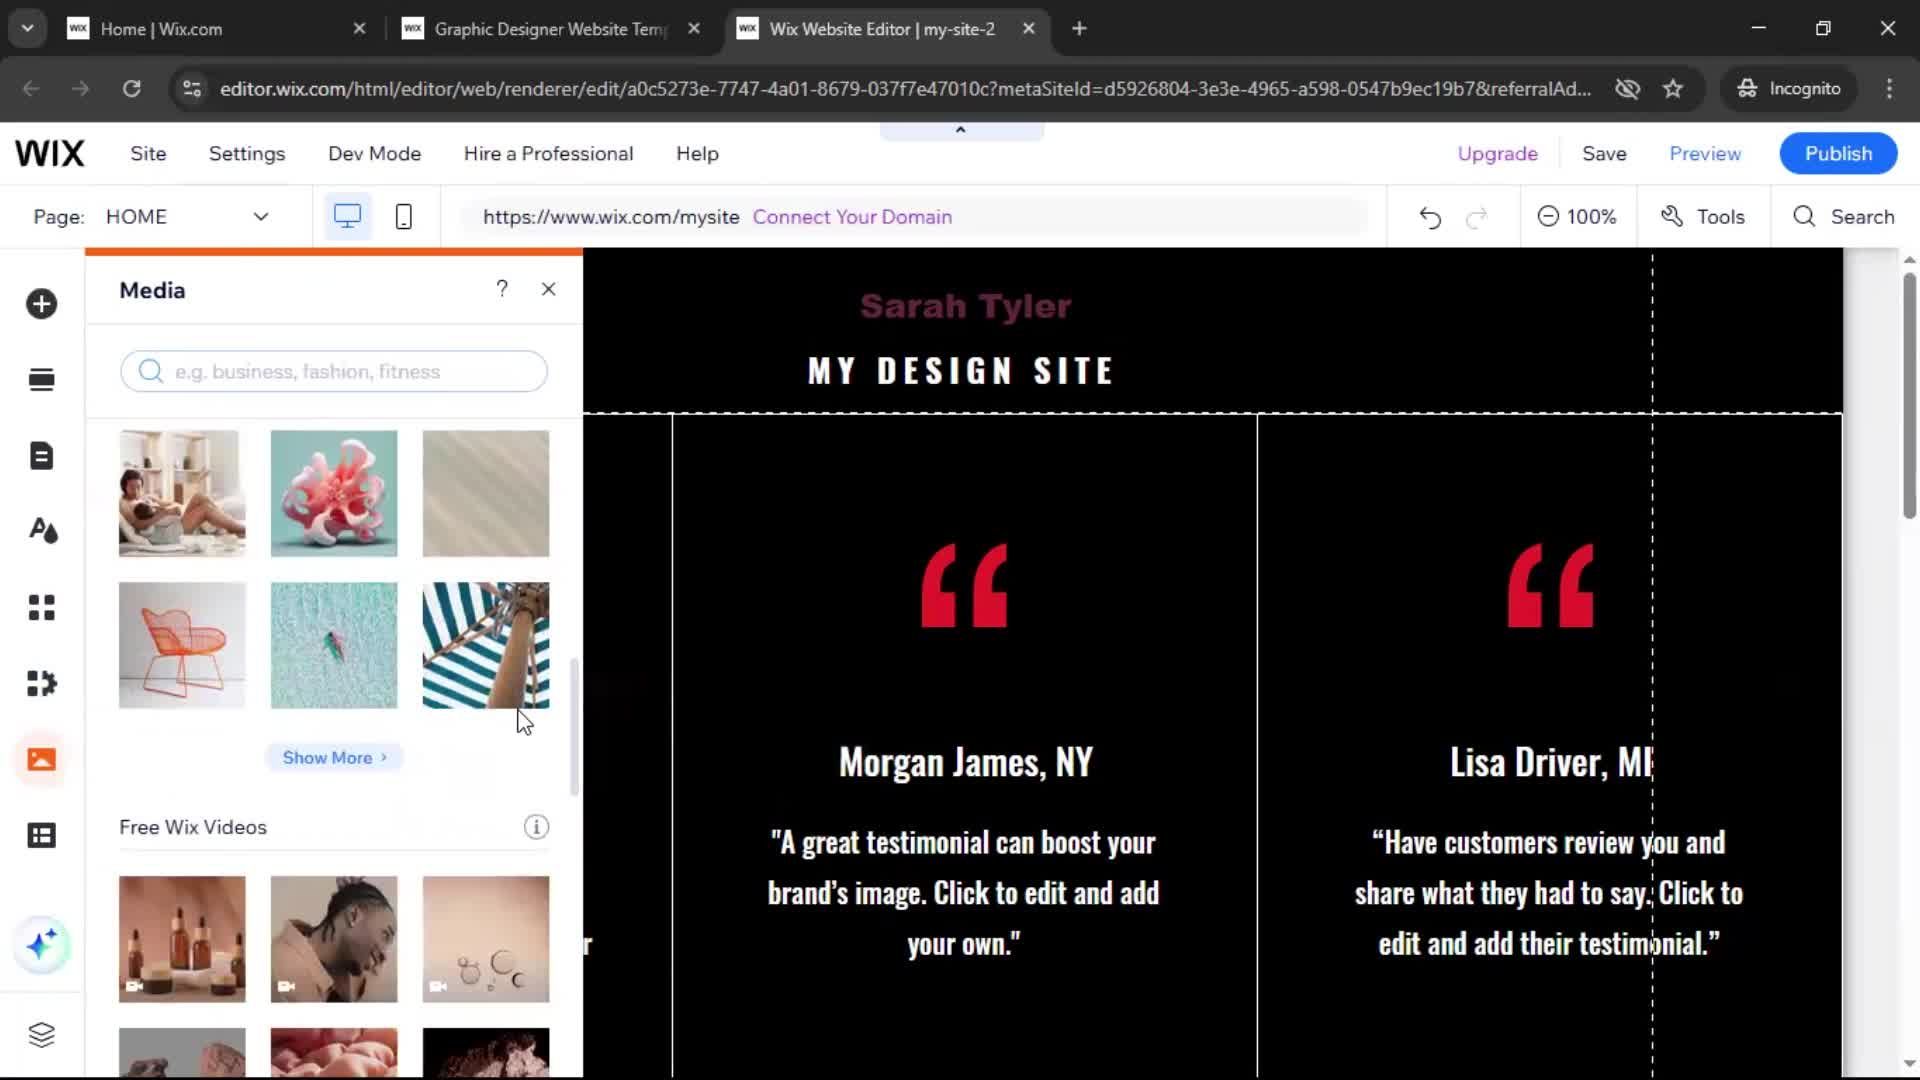This screenshot has height=1080, width=1920.
Task: Open the Layers icon at bottom left
Action: pyautogui.click(x=41, y=1034)
